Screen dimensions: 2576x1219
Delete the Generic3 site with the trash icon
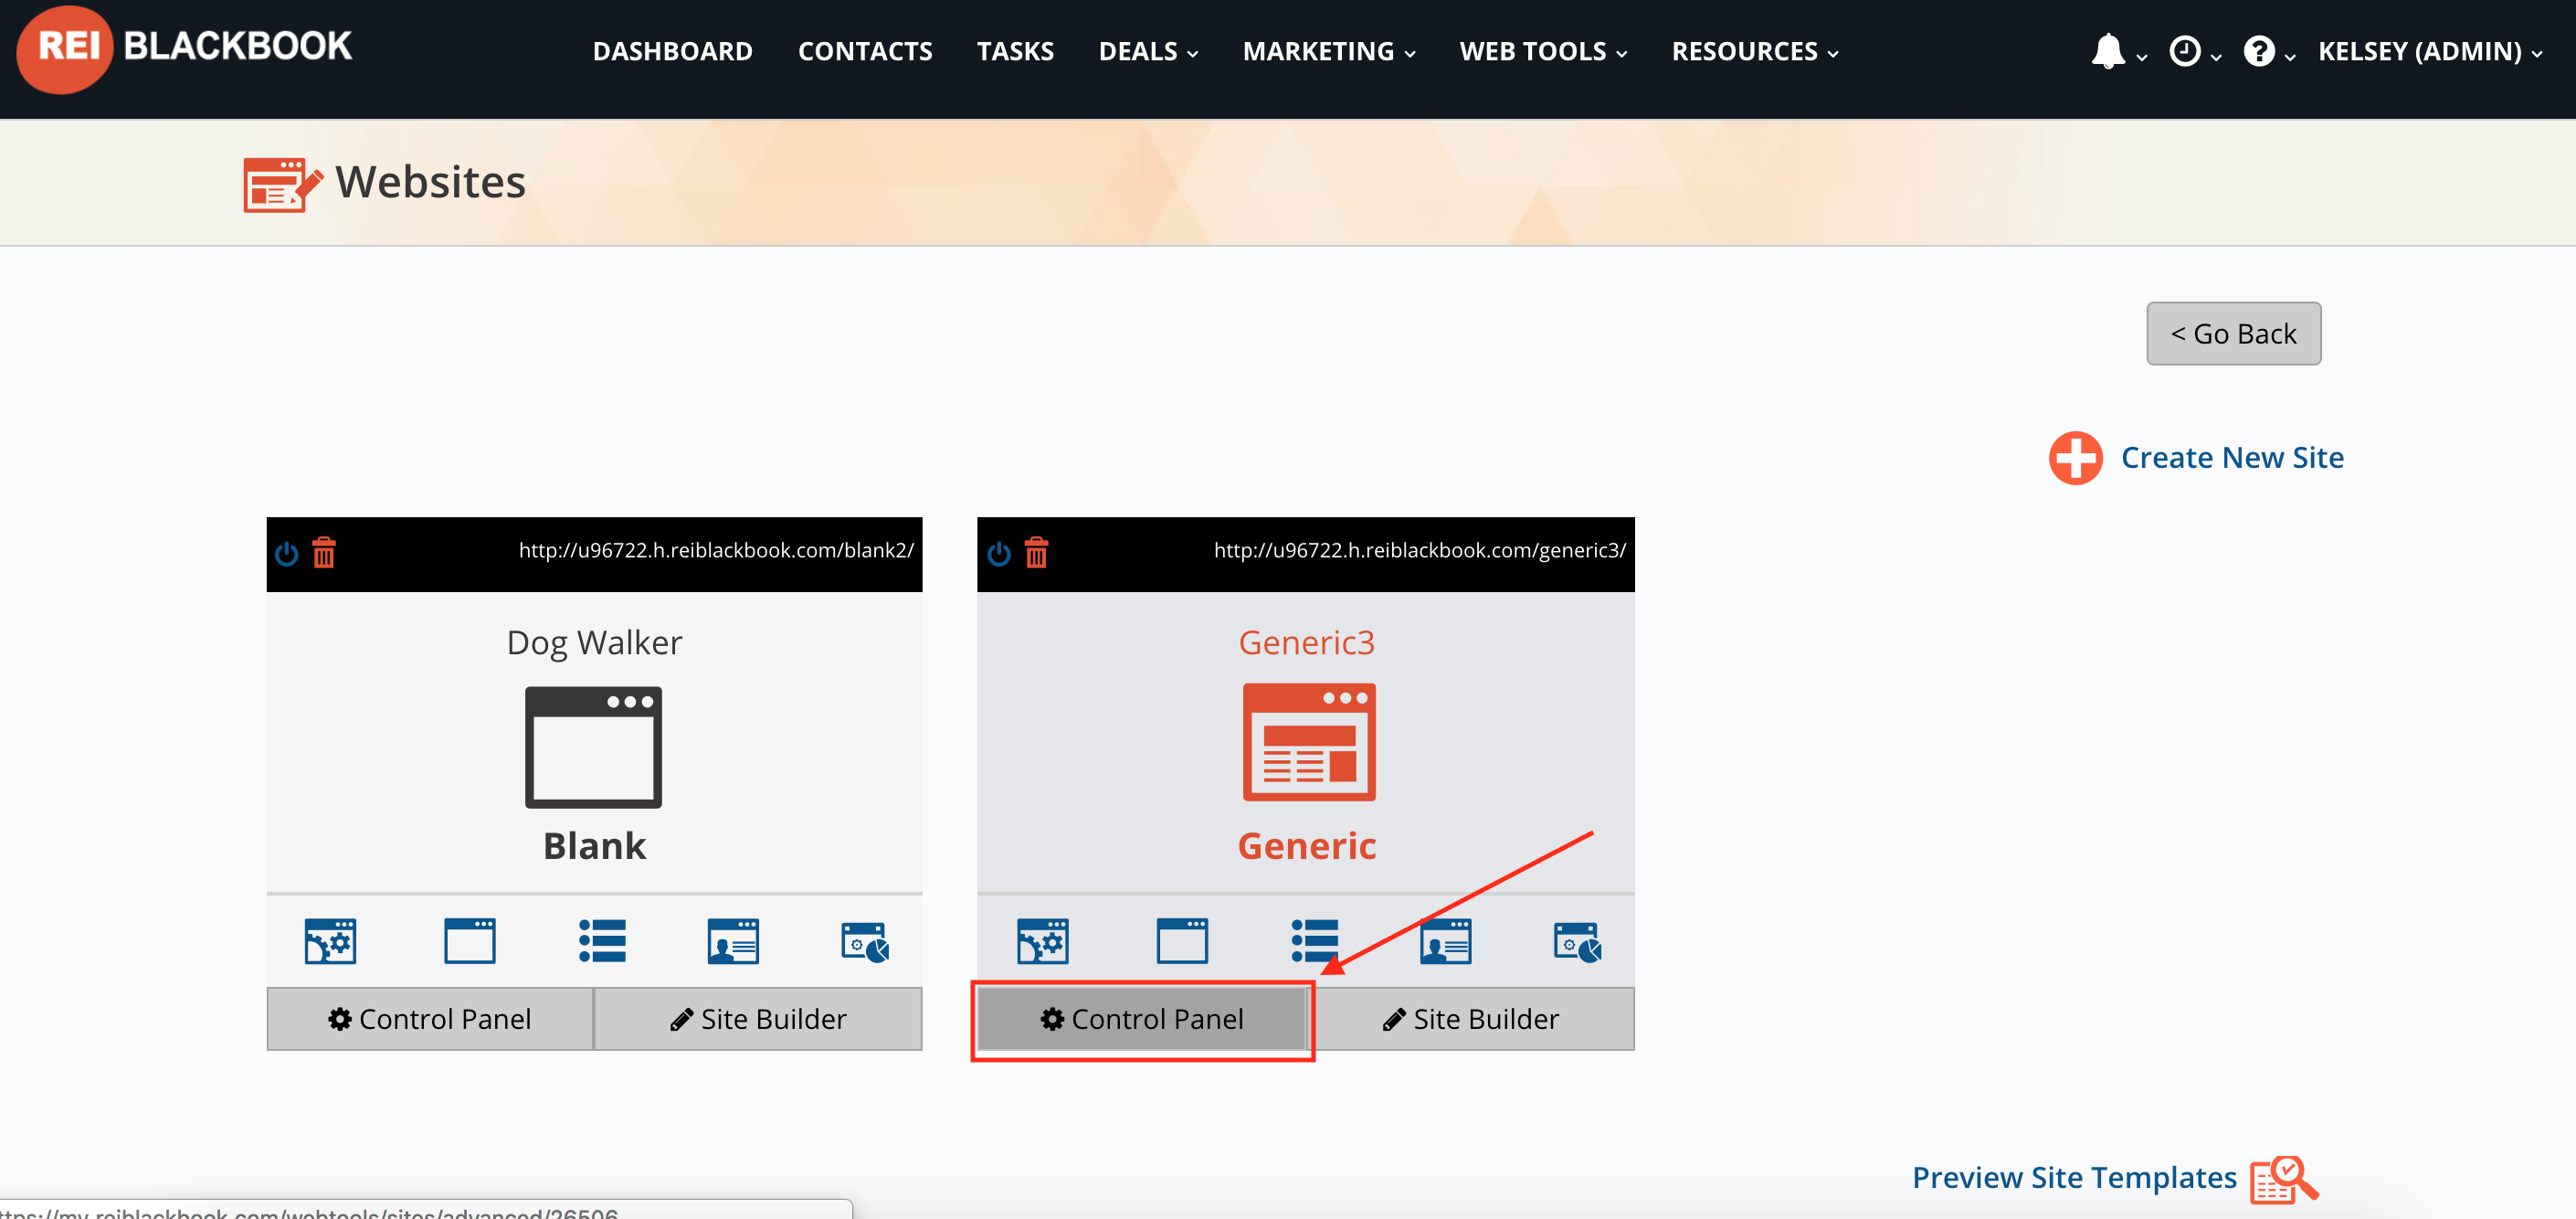click(1036, 552)
